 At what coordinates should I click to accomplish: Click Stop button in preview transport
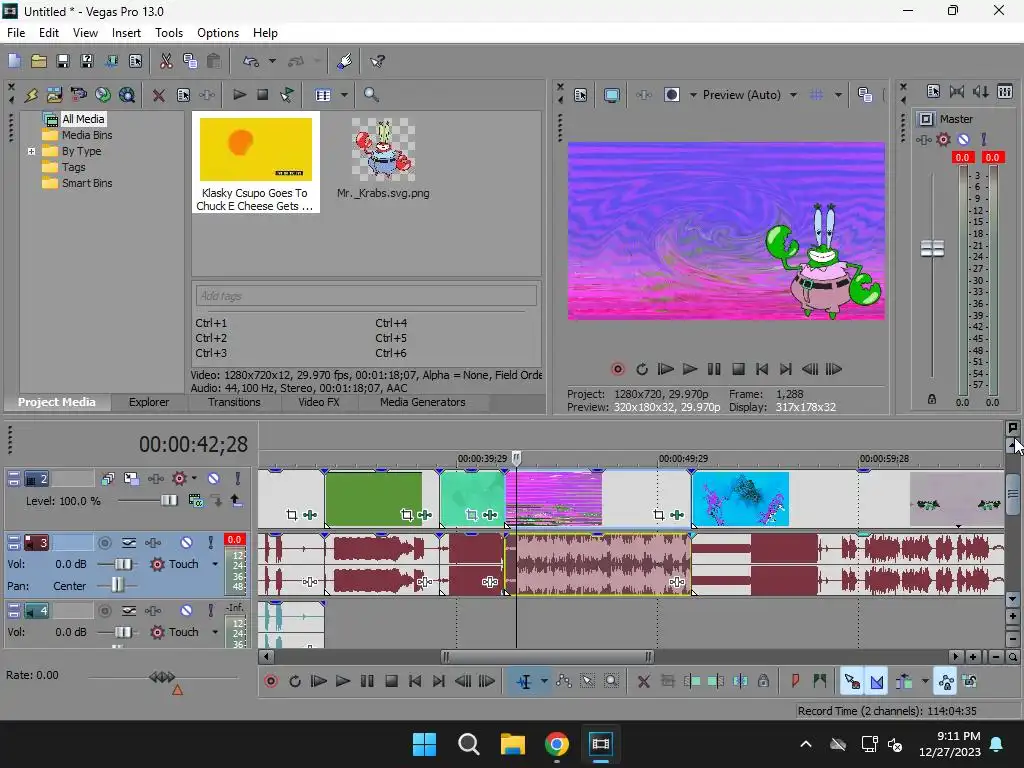click(738, 369)
